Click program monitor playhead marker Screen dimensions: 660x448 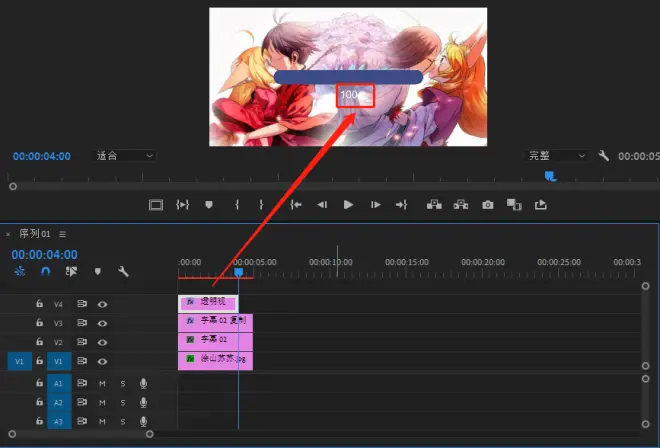[551, 176]
